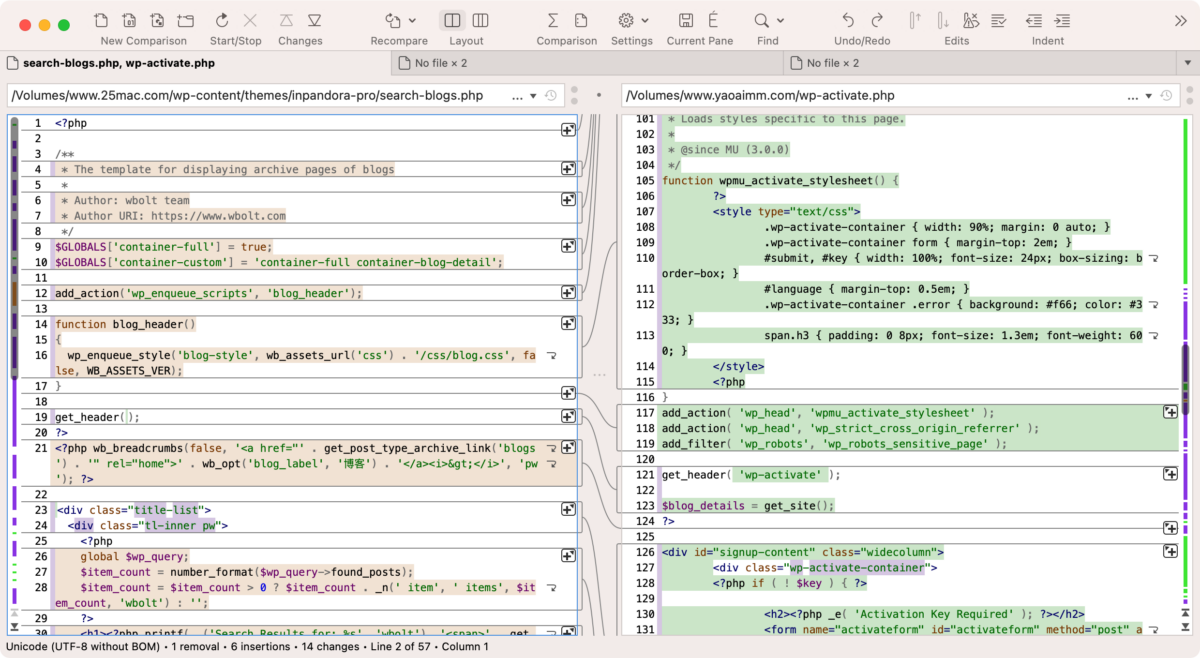Jump to the previous change
The height and width of the screenshot is (658, 1200).
(286, 20)
